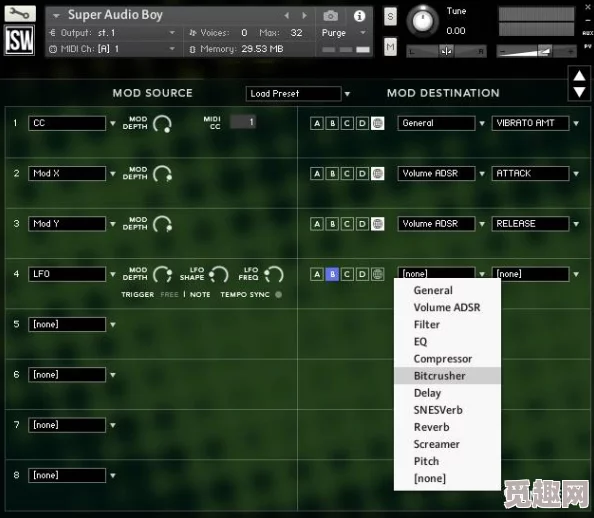Click the page up arrow
594x518 pixels.
[x=579, y=76]
